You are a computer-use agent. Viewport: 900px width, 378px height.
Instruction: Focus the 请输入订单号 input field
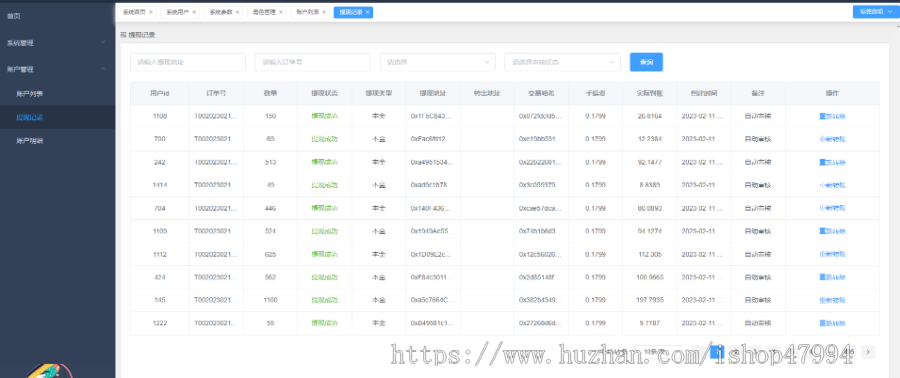(x=312, y=62)
